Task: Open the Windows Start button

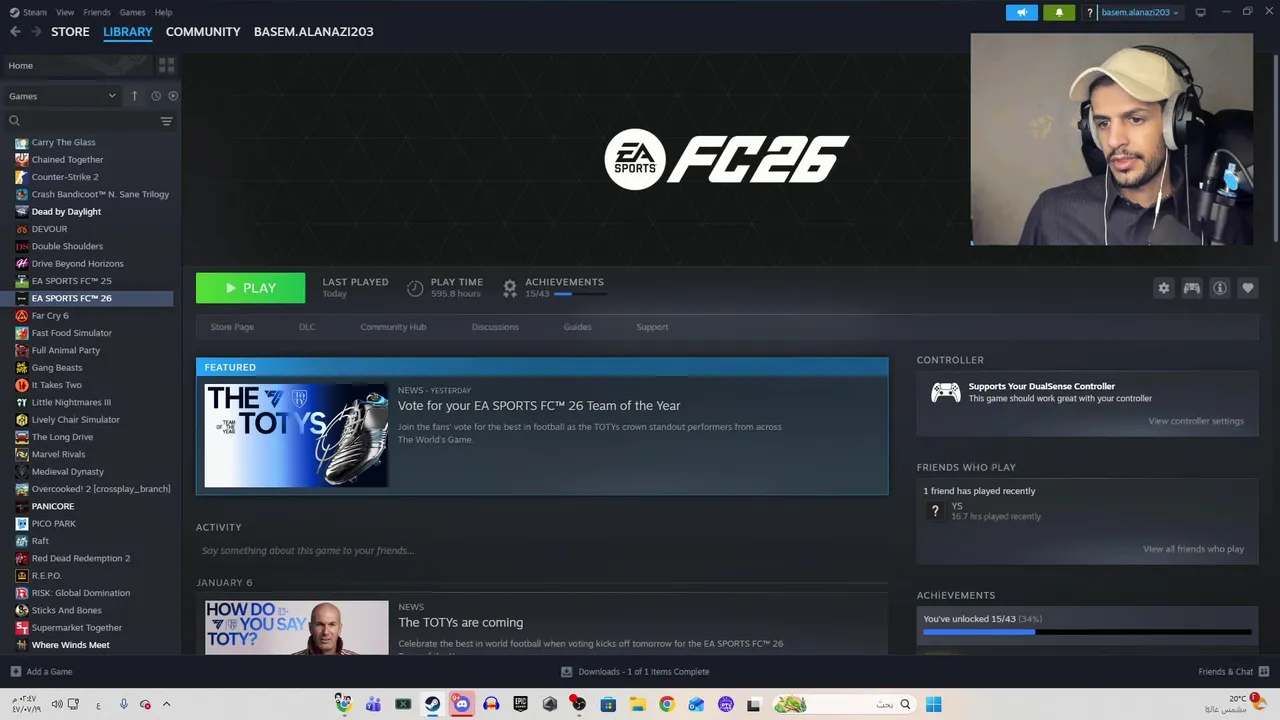Action: (933, 704)
